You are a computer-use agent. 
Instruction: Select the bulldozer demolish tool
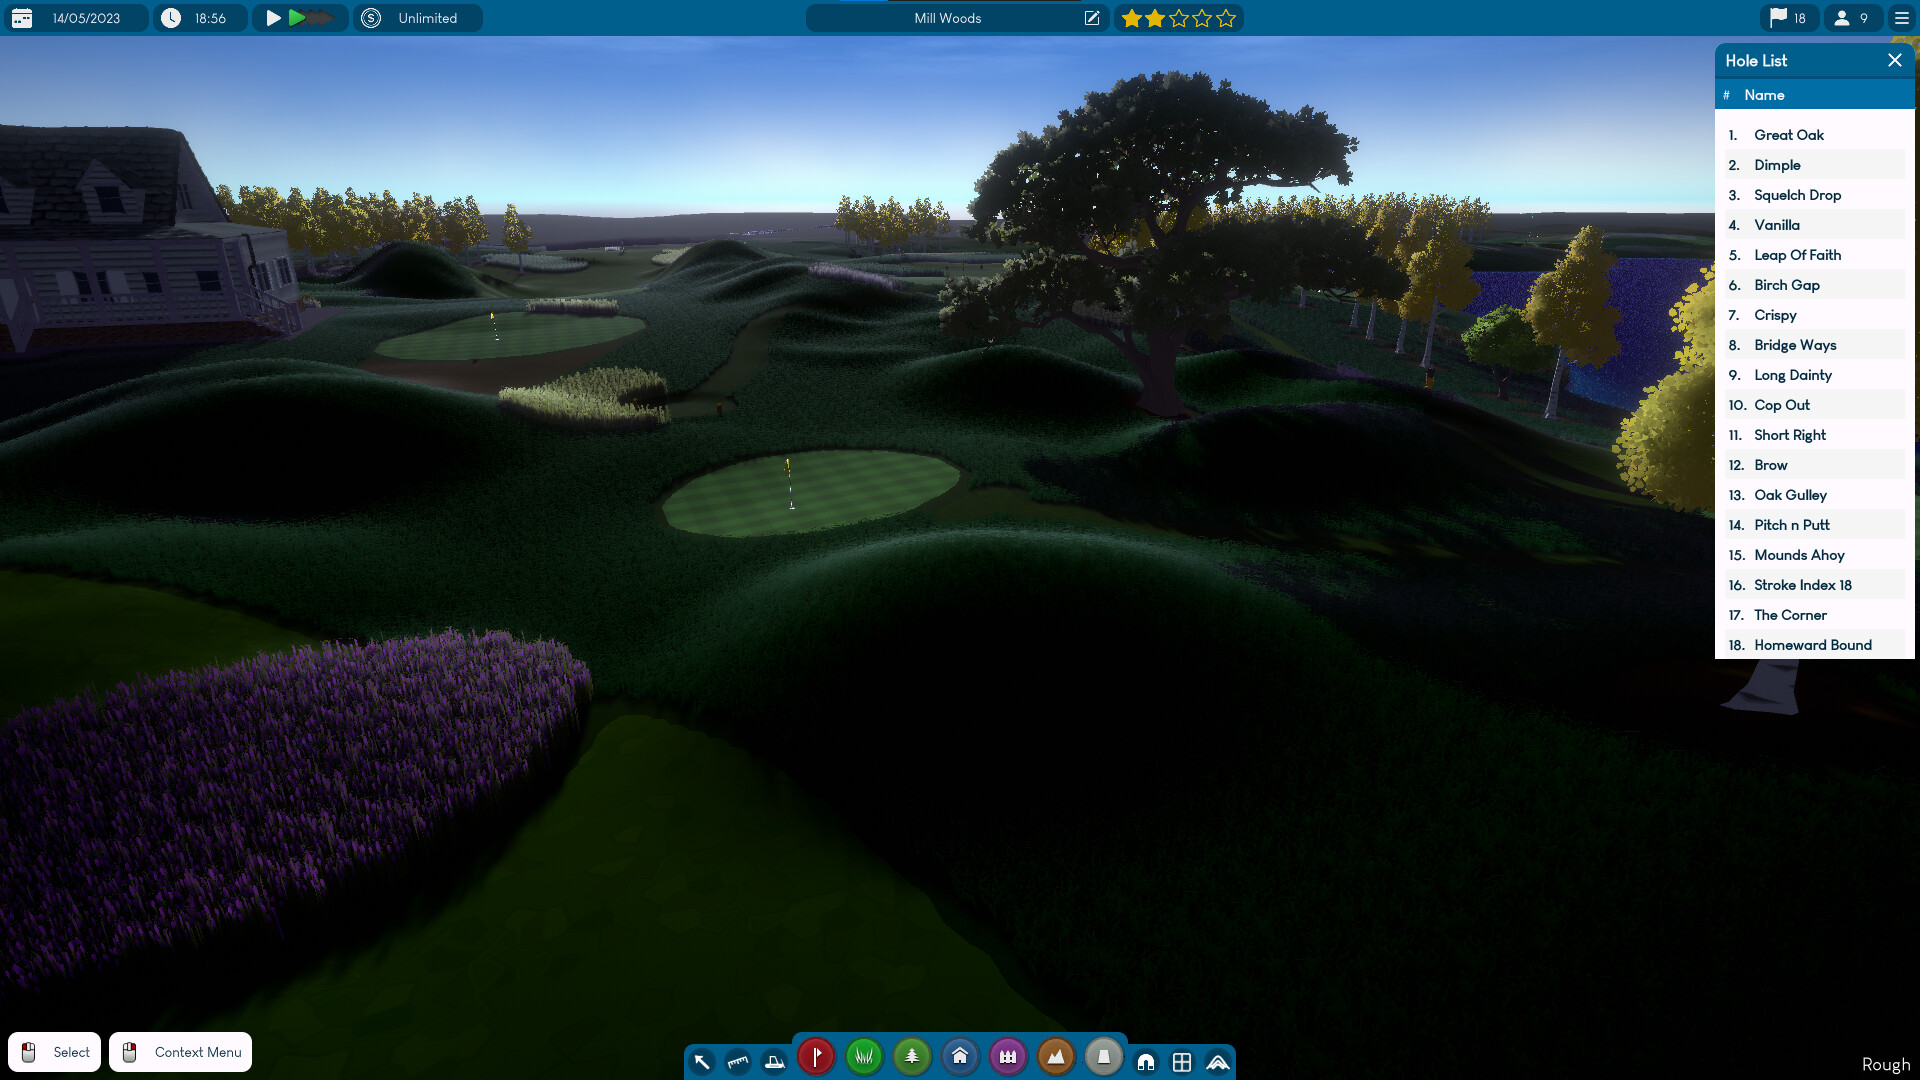pyautogui.click(x=775, y=1062)
